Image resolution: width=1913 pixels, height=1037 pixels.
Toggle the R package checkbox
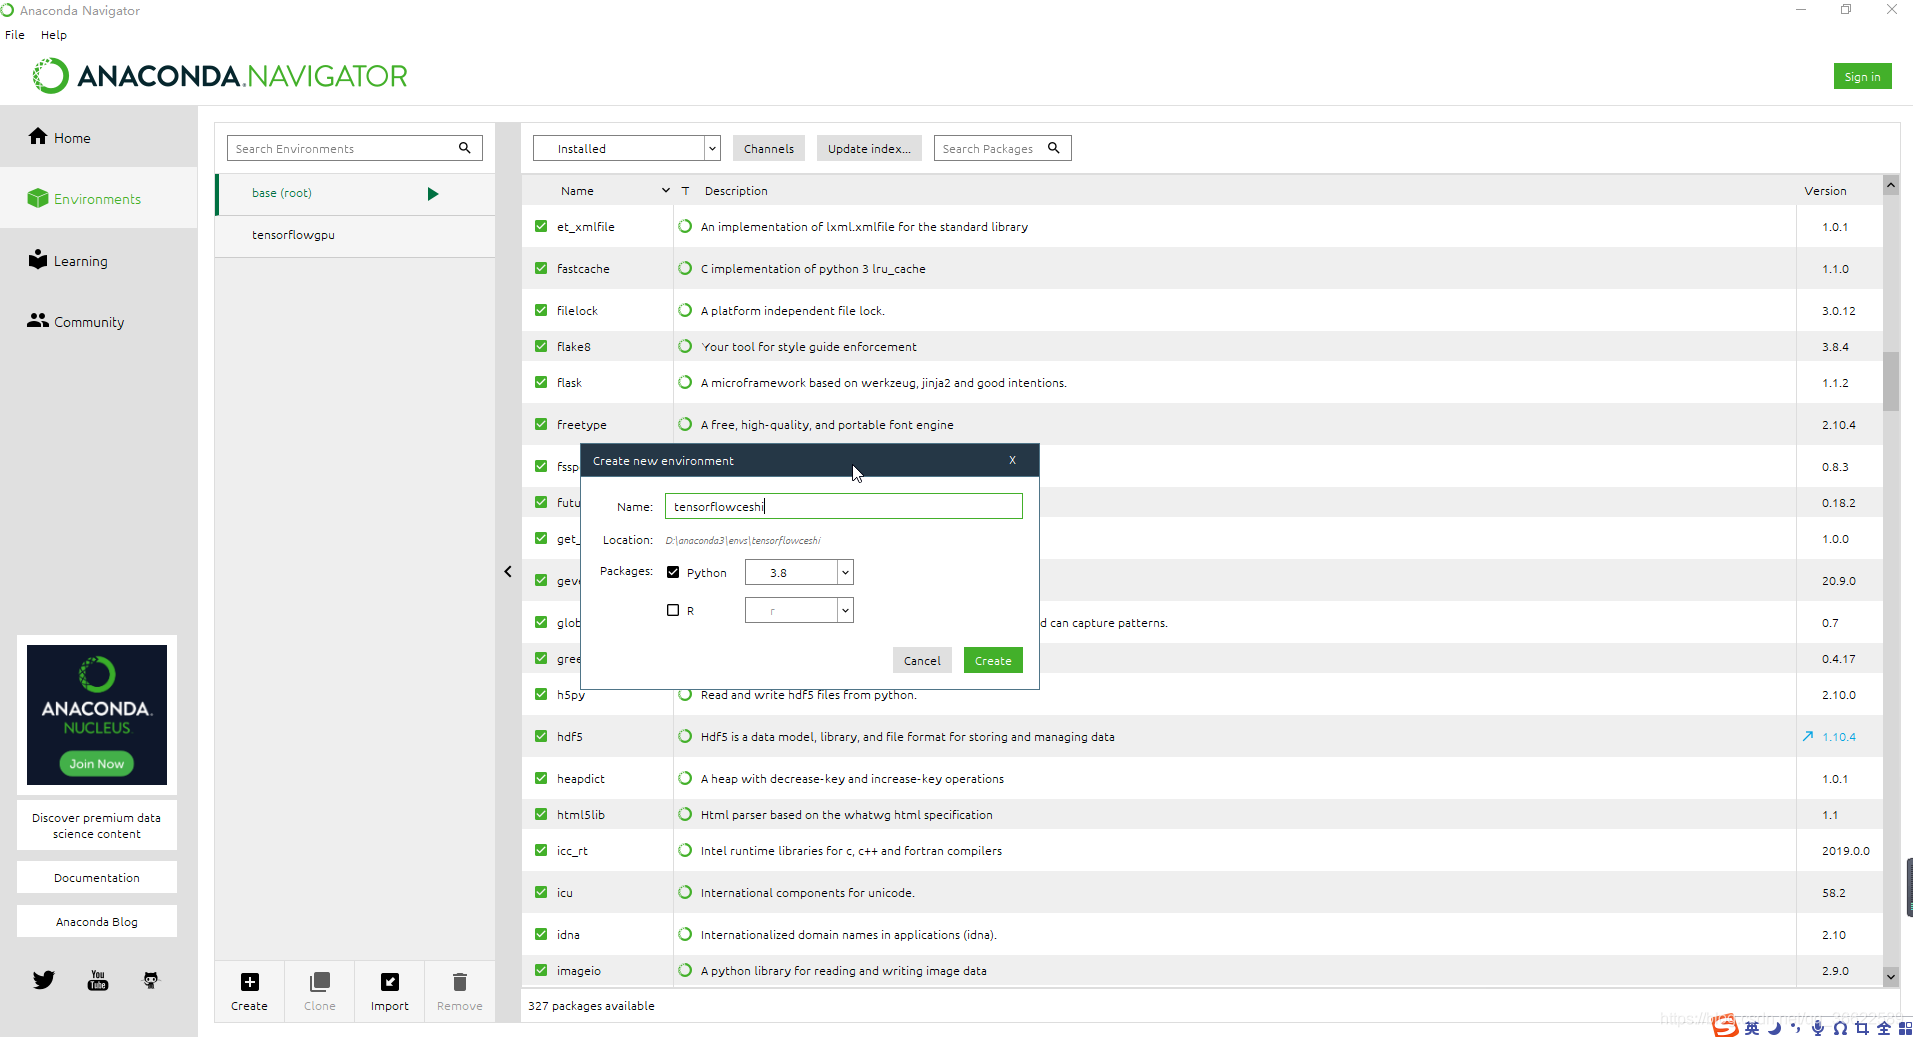673,610
